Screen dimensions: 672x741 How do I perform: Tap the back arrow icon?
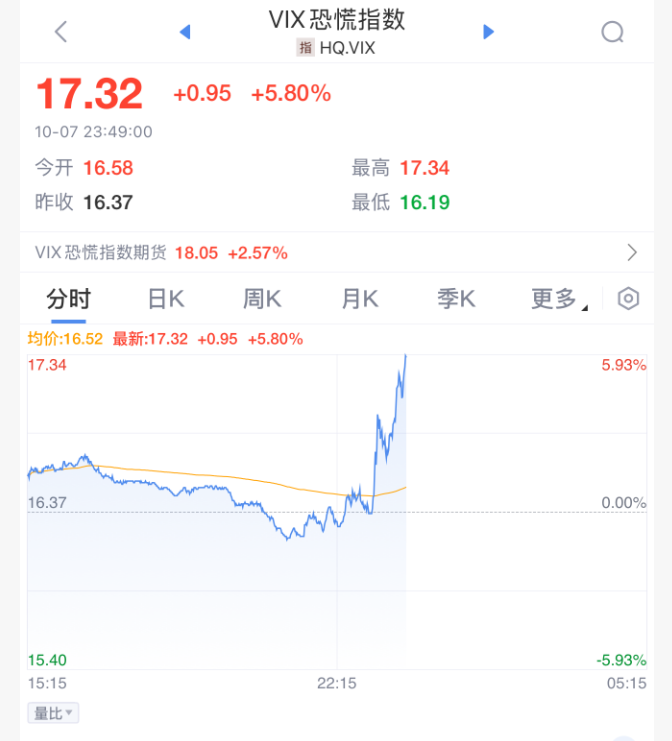click(61, 32)
